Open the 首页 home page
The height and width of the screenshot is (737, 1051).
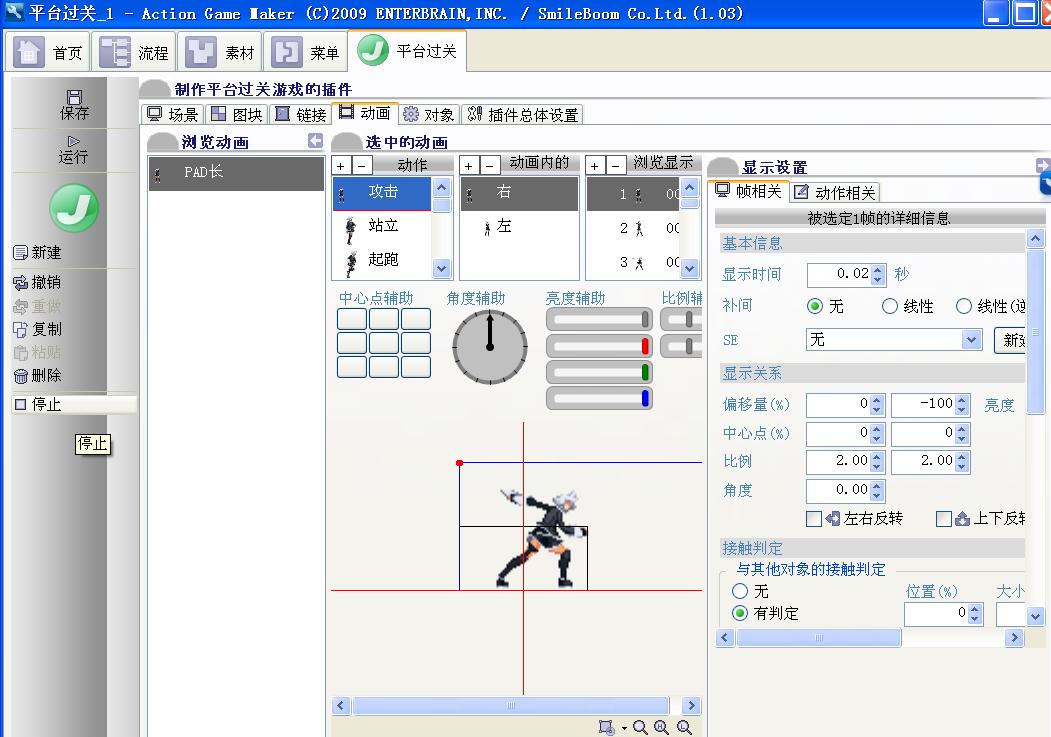49,52
